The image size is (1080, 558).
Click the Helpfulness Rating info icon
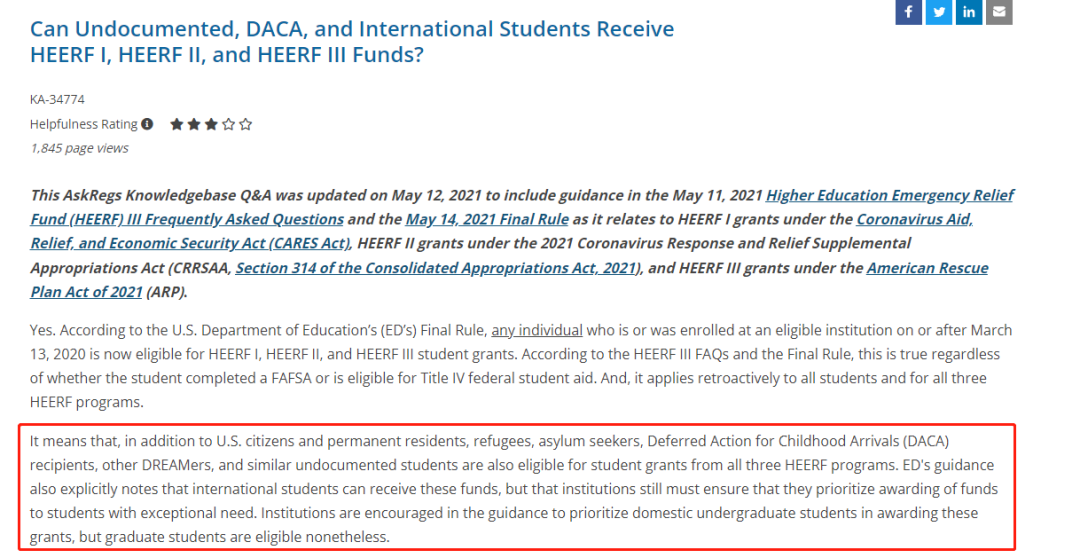(x=147, y=124)
